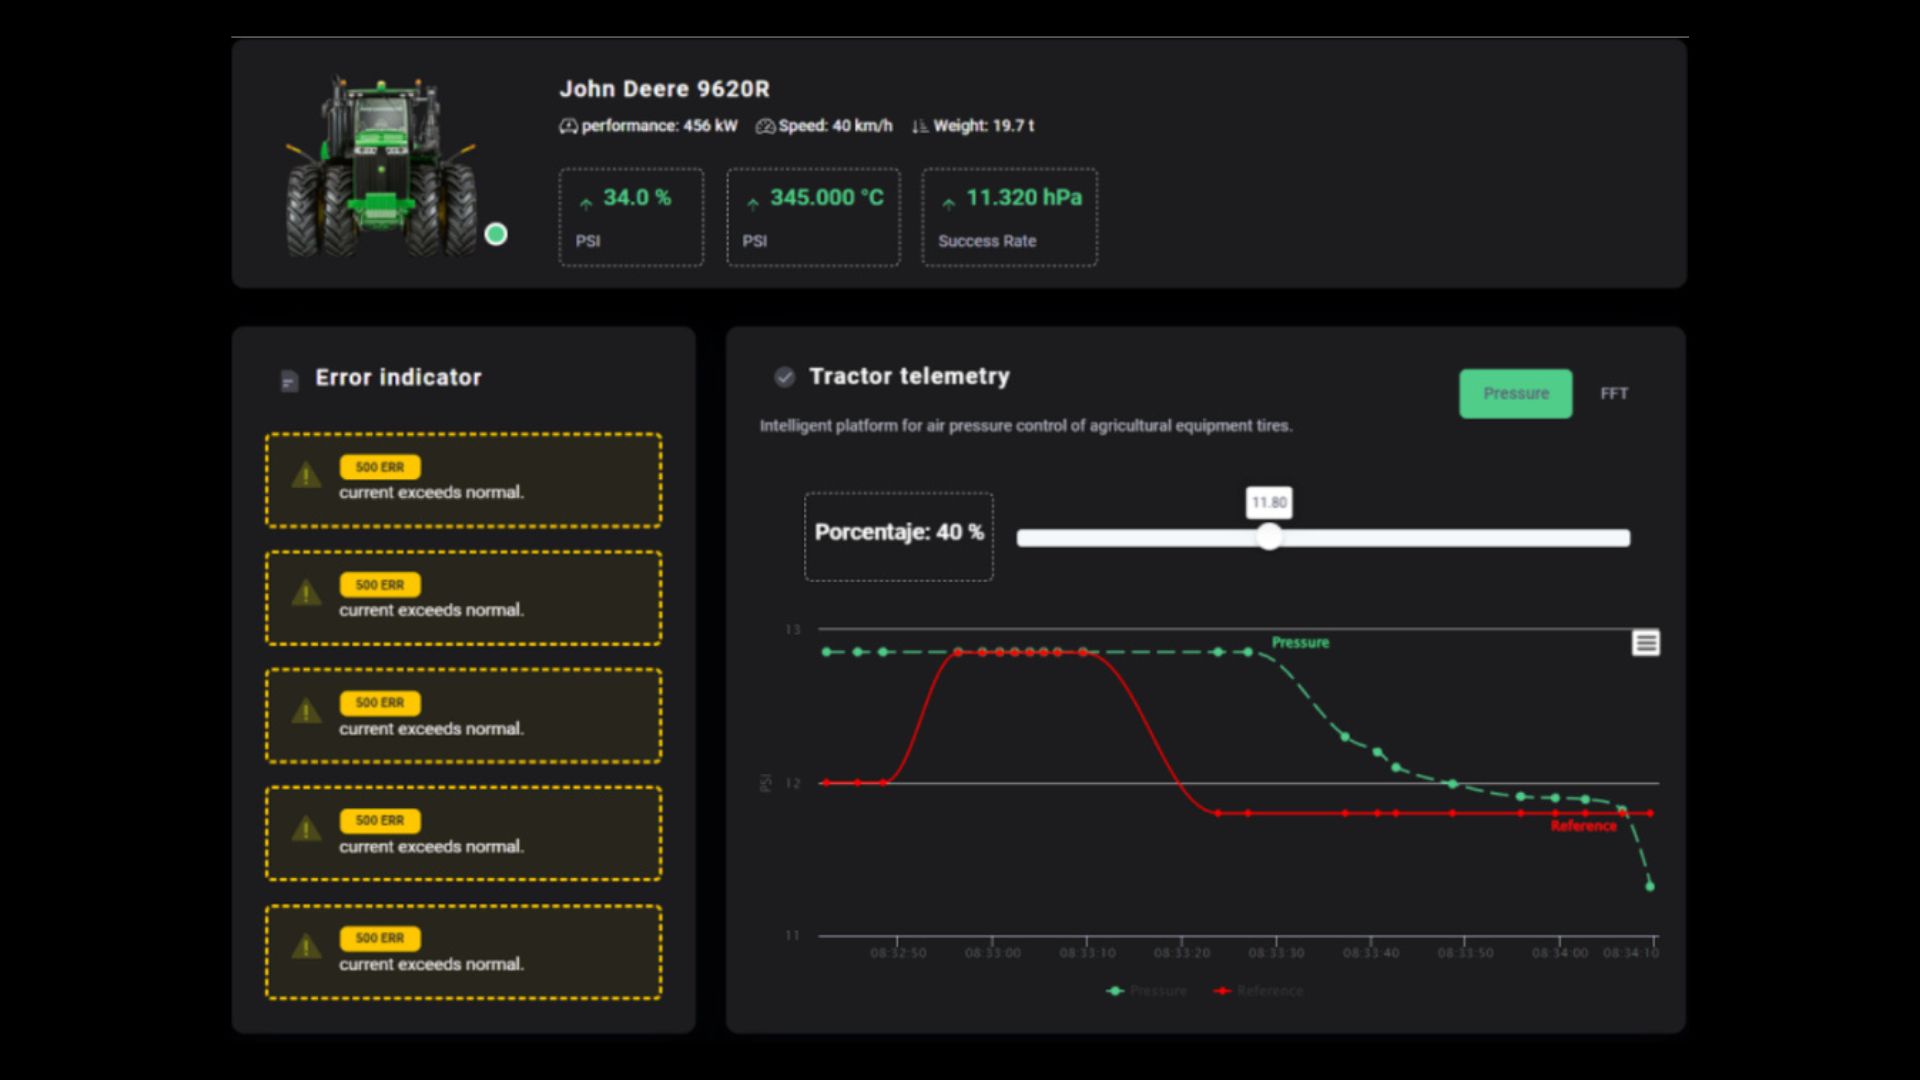Click the fourth 500 ERR badge
Image resolution: width=1920 pixels, height=1080 pixels.
point(380,821)
